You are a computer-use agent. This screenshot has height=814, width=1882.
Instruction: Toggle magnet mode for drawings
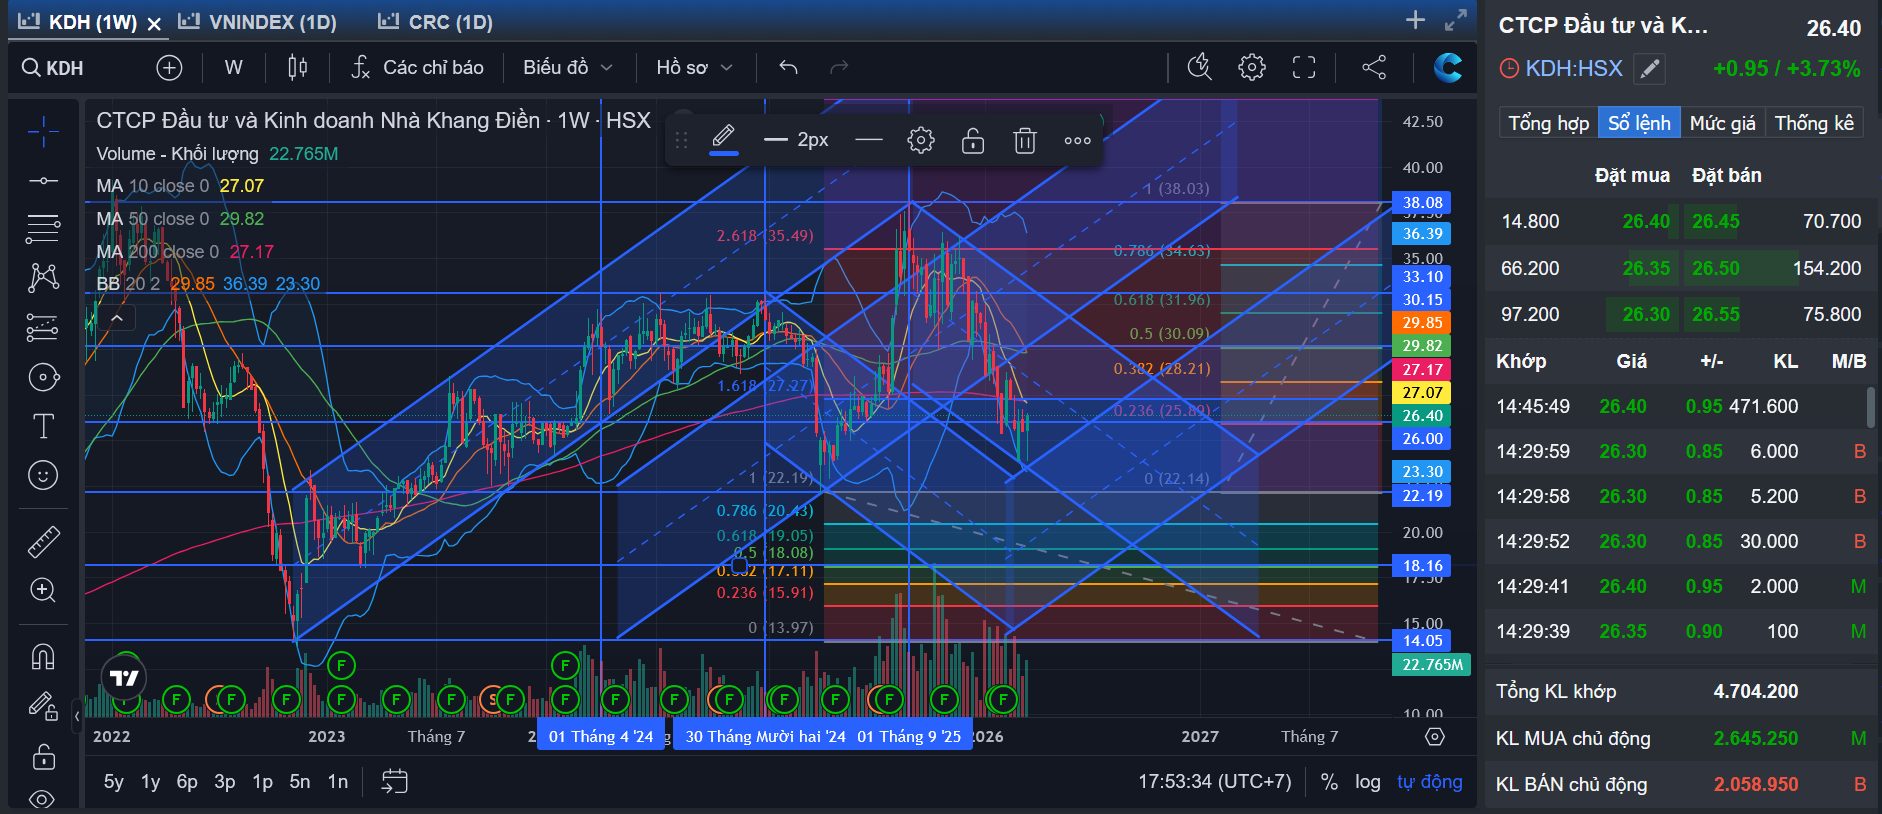click(x=43, y=657)
